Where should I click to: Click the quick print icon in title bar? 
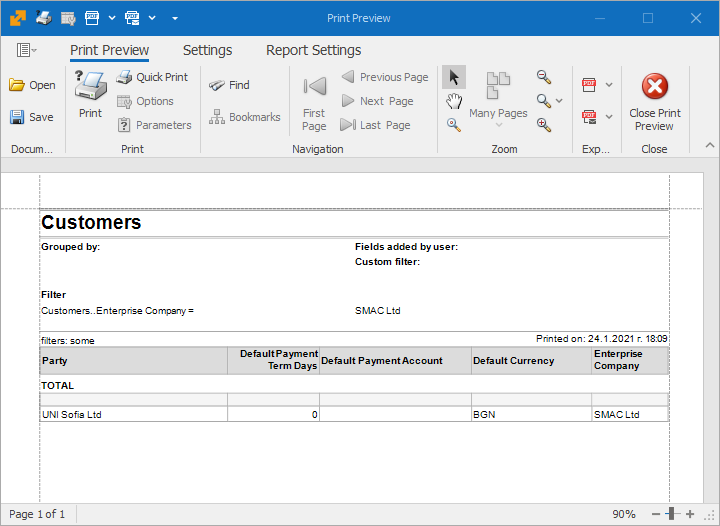[x=44, y=18]
